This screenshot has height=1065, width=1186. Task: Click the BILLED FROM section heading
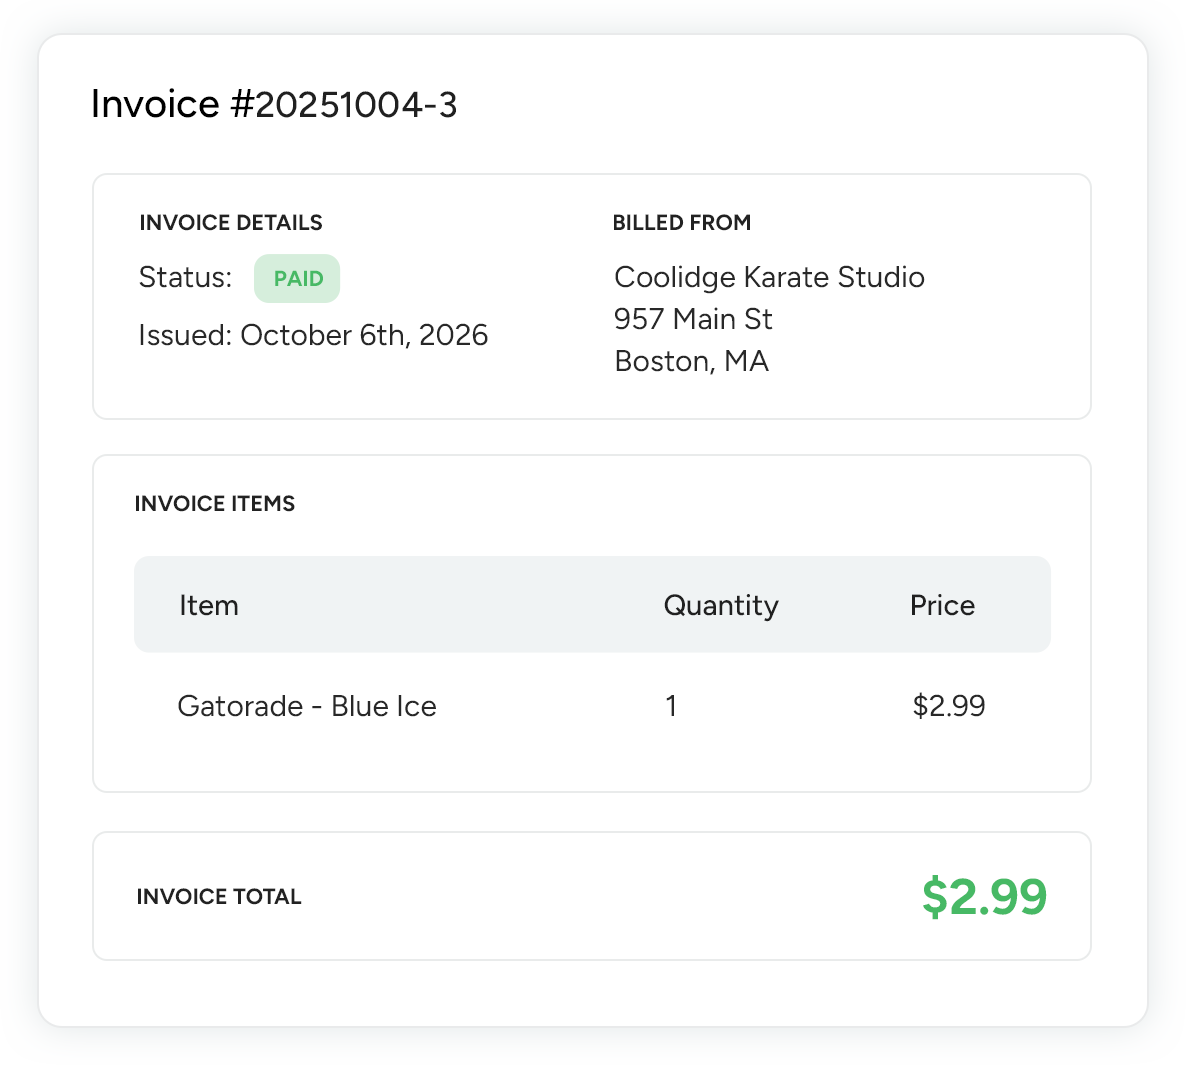coord(681,223)
